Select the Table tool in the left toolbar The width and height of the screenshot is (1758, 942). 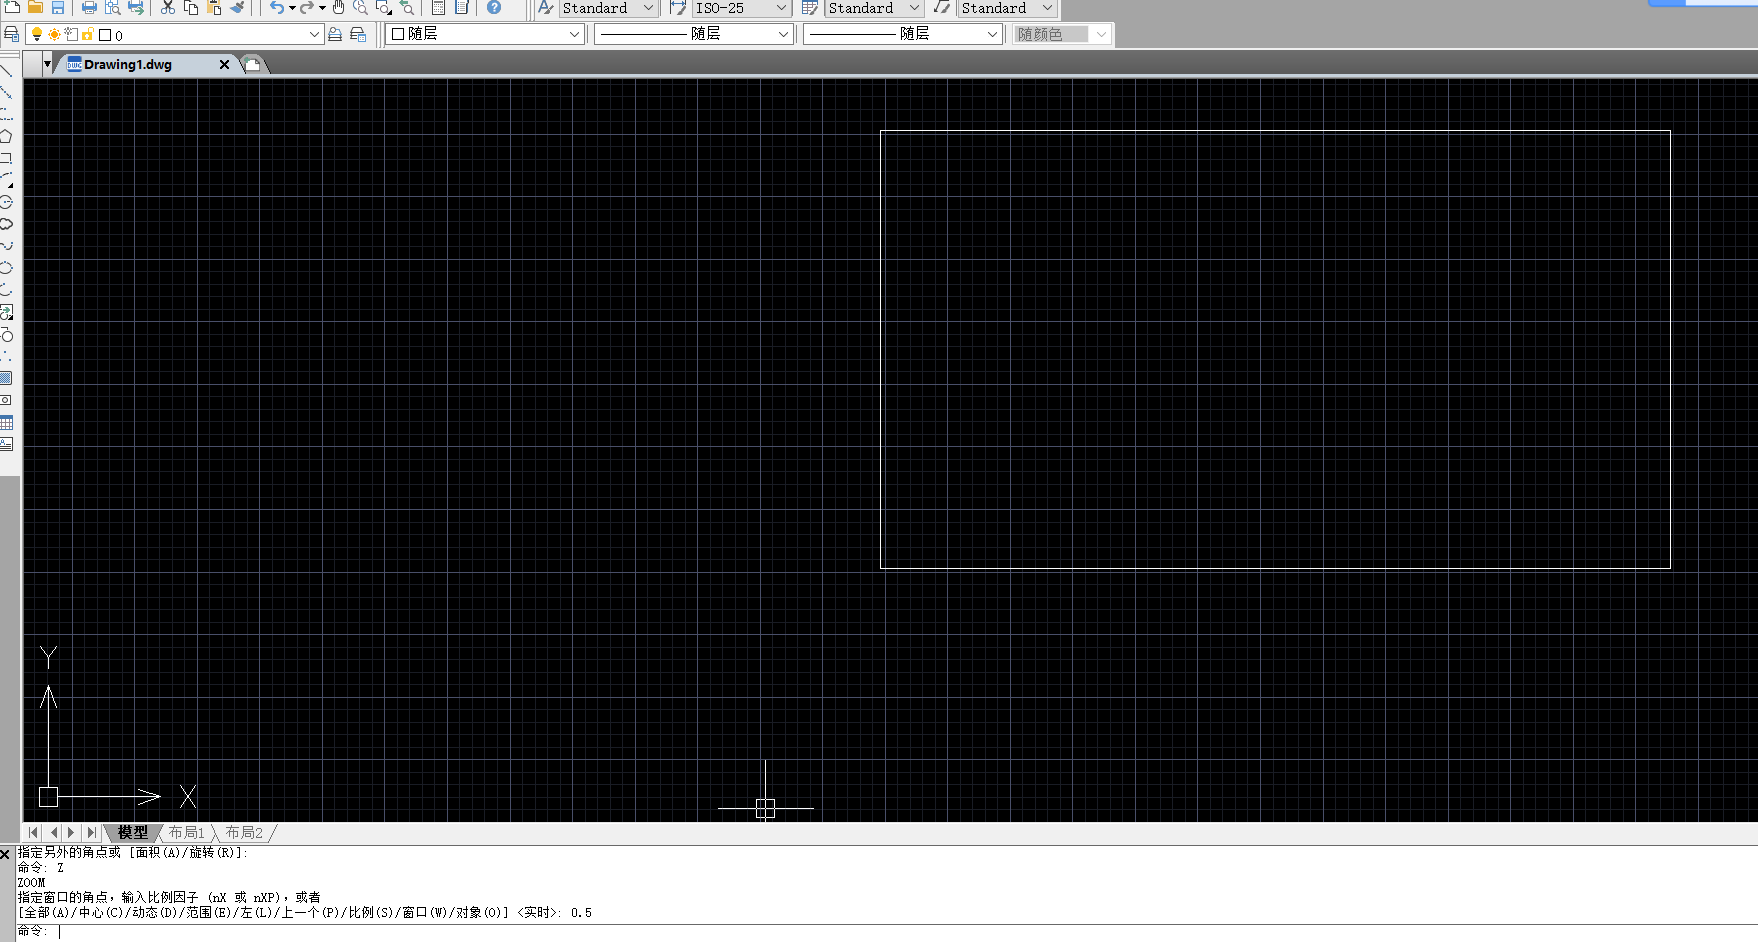[x=6, y=423]
